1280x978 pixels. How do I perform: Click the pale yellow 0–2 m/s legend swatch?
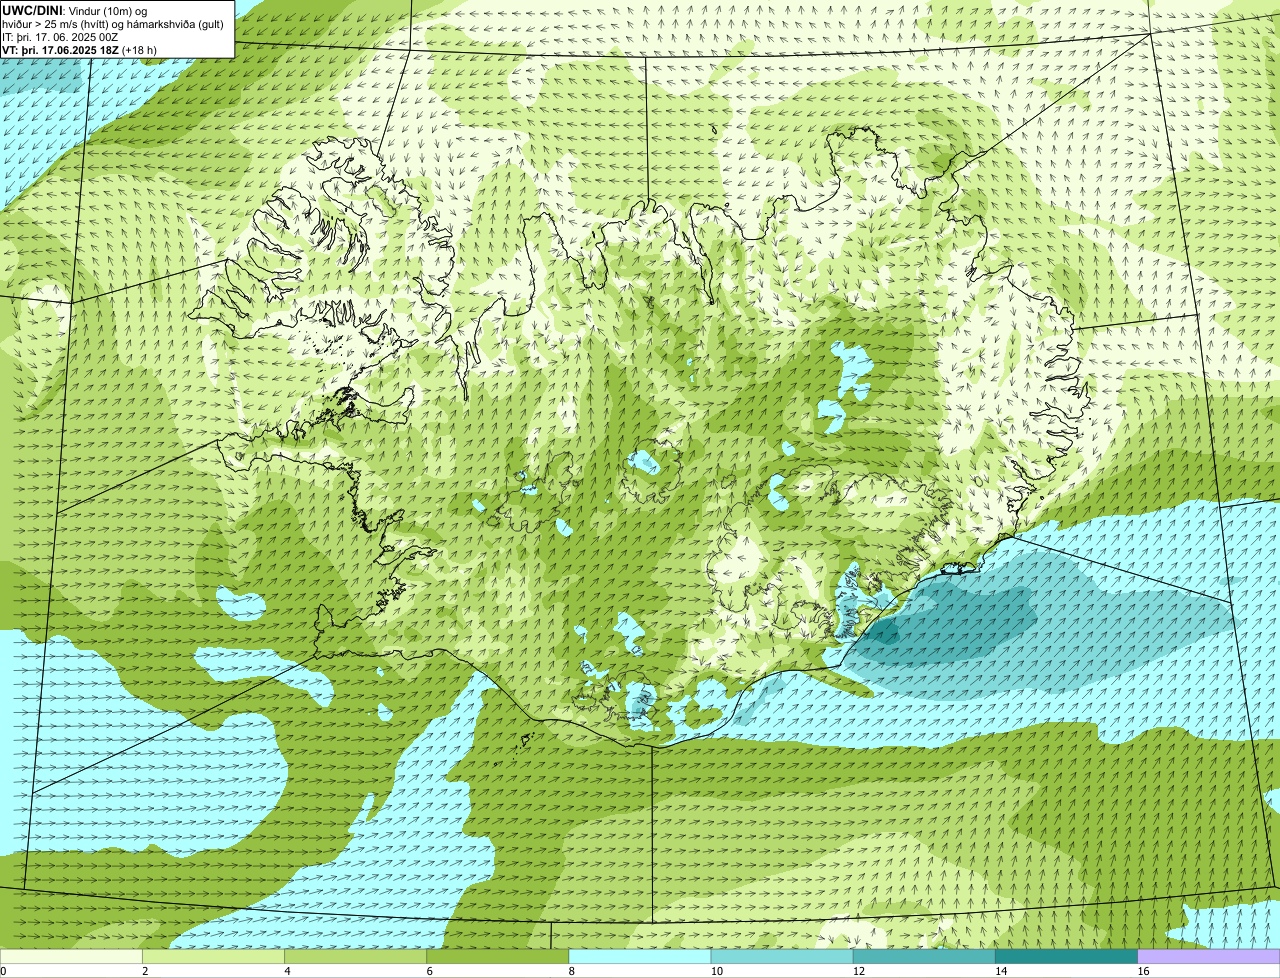[71, 957]
